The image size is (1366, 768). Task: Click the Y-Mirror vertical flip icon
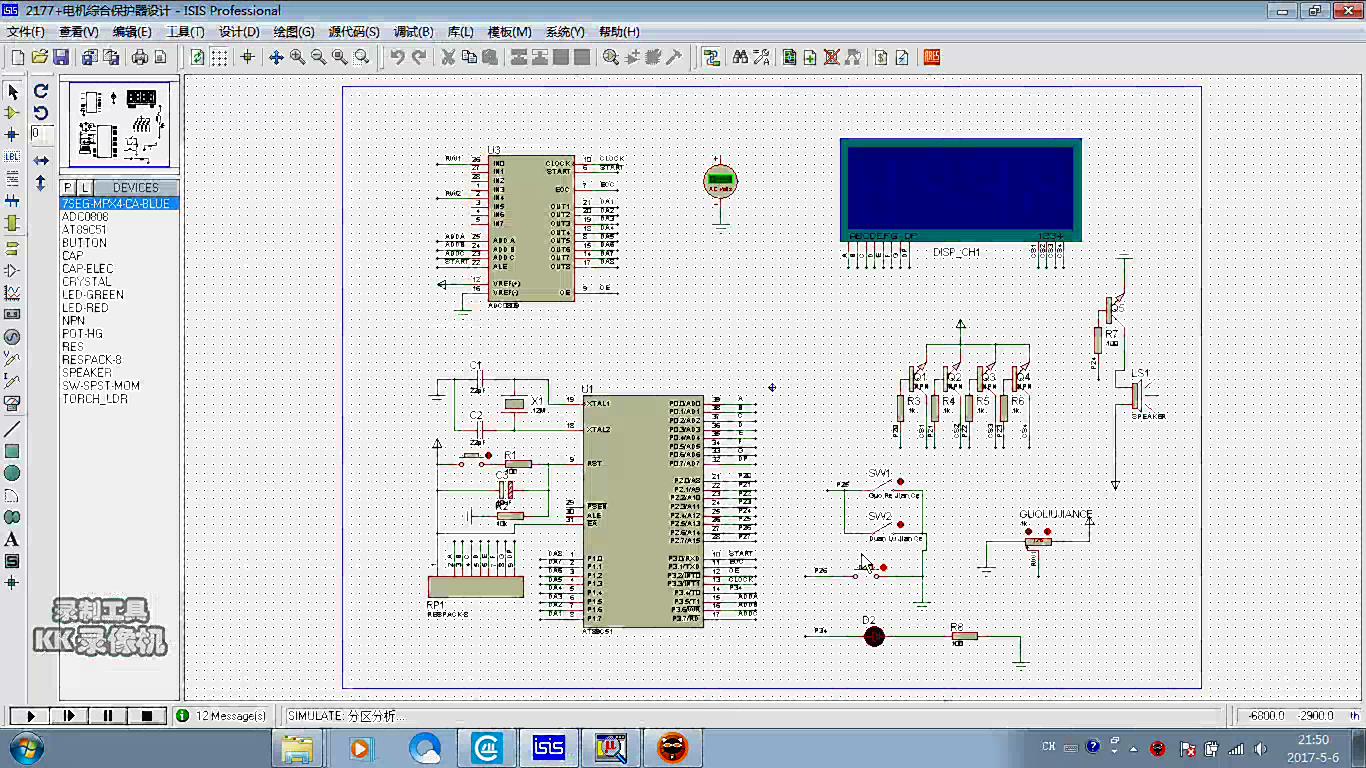point(41,183)
